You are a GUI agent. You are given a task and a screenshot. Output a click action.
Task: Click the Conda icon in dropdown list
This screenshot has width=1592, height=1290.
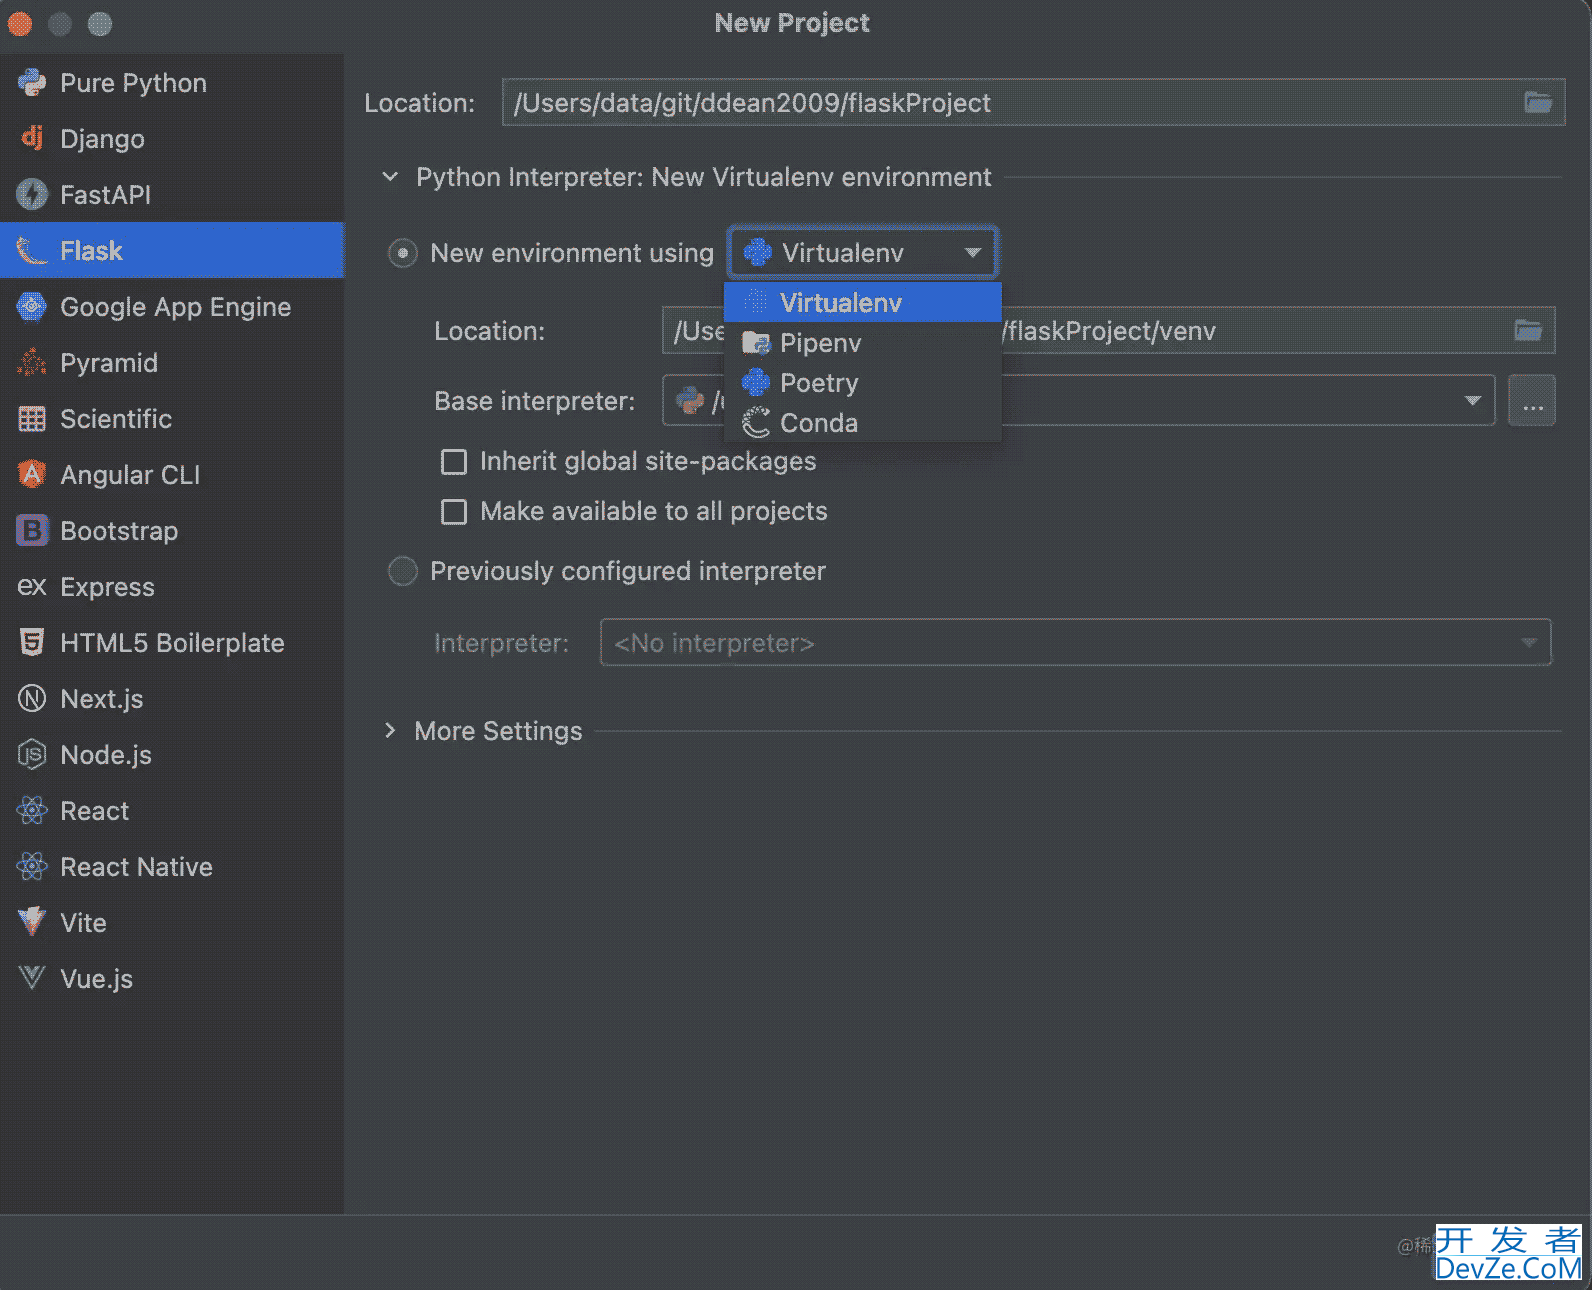click(x=756, y=422)
